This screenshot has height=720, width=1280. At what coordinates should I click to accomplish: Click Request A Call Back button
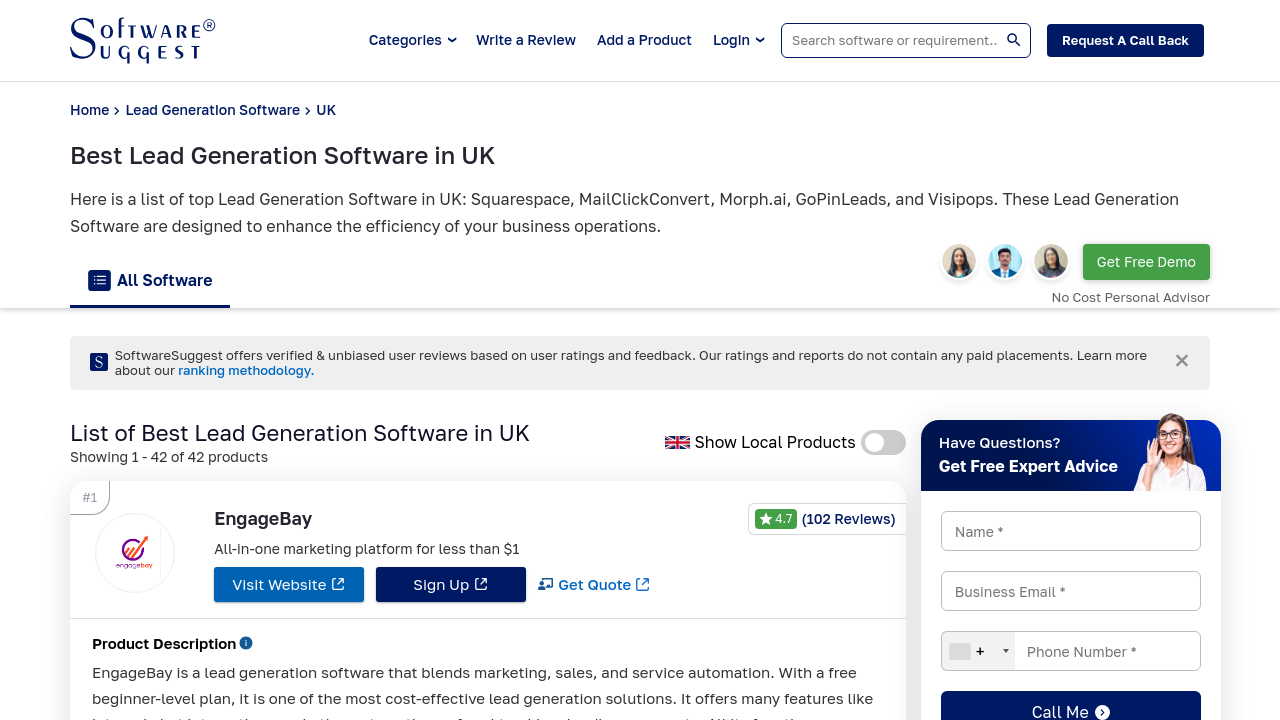1125,40
